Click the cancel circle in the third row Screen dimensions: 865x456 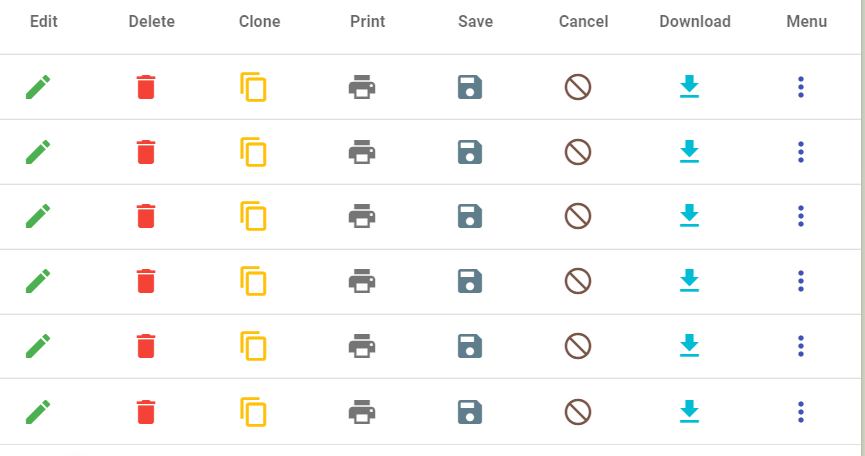point(578,216)
